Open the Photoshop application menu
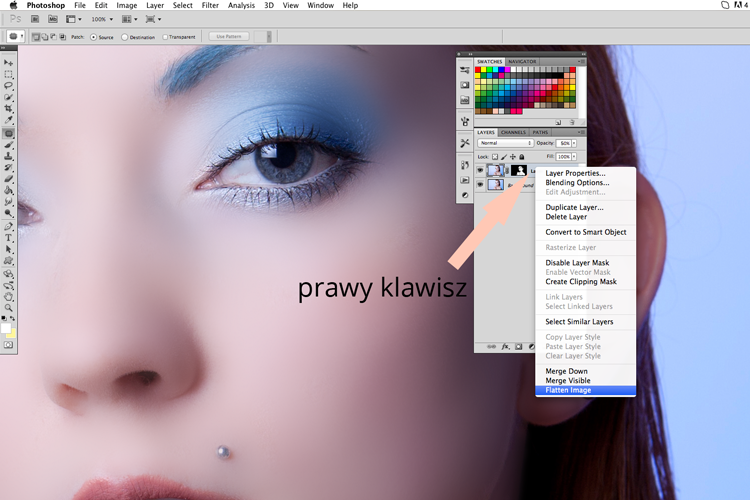 click(x=45, y=5)
